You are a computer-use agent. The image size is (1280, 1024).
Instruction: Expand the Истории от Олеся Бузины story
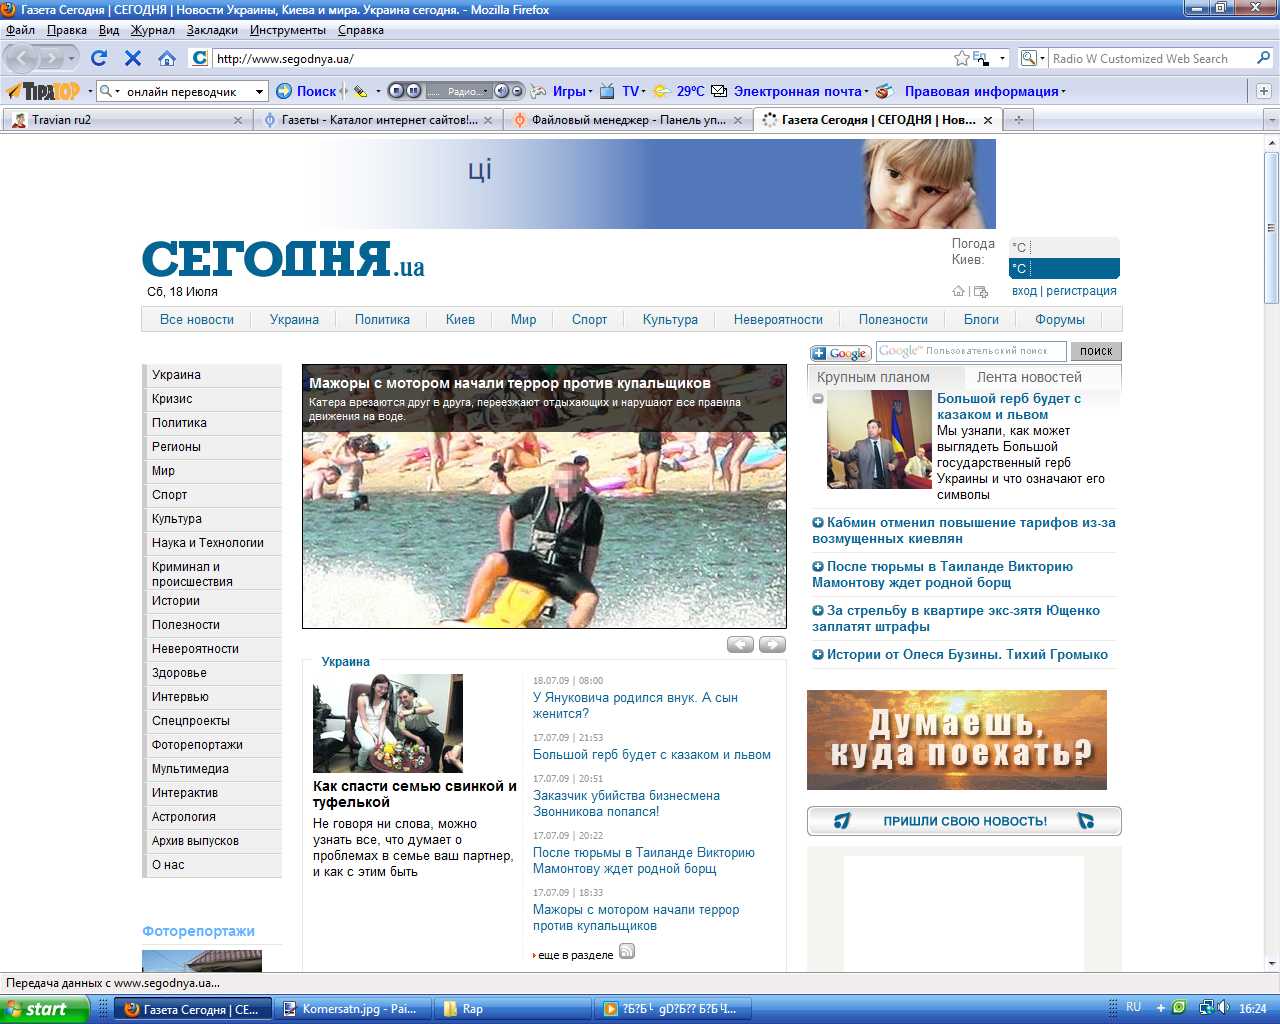pos(818,655)
